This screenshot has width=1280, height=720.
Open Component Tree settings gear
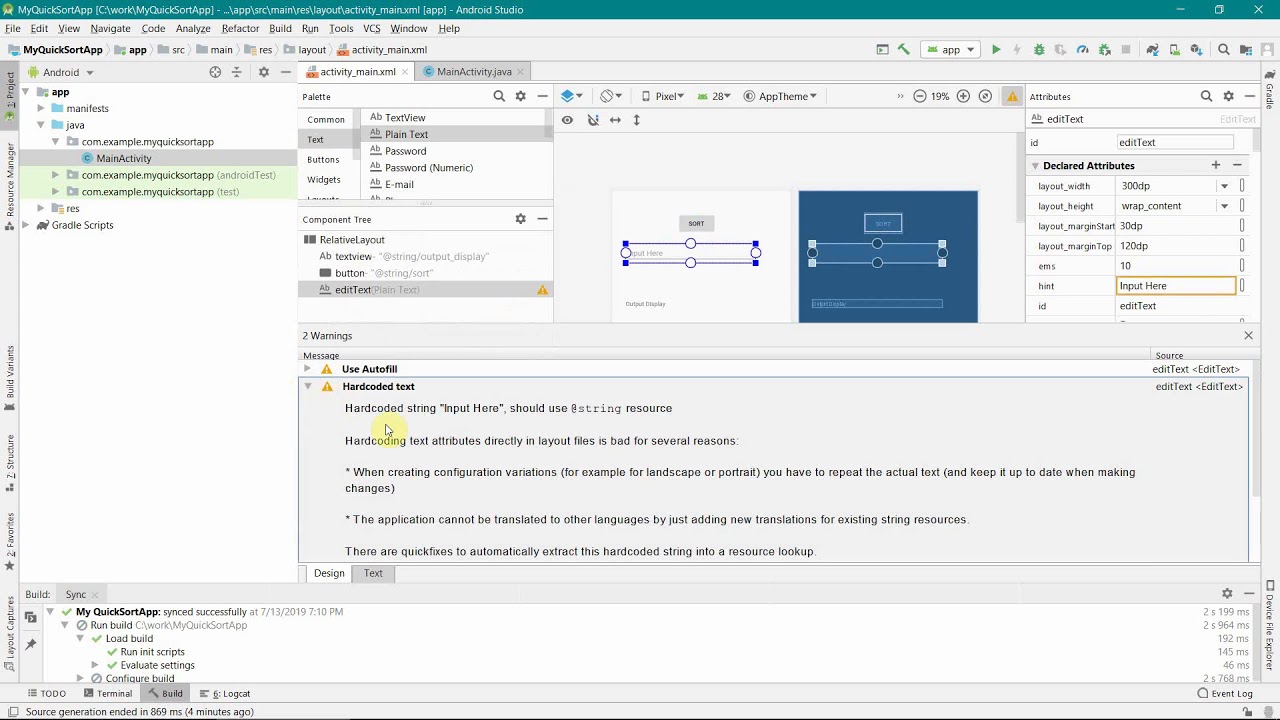point(520,219)
